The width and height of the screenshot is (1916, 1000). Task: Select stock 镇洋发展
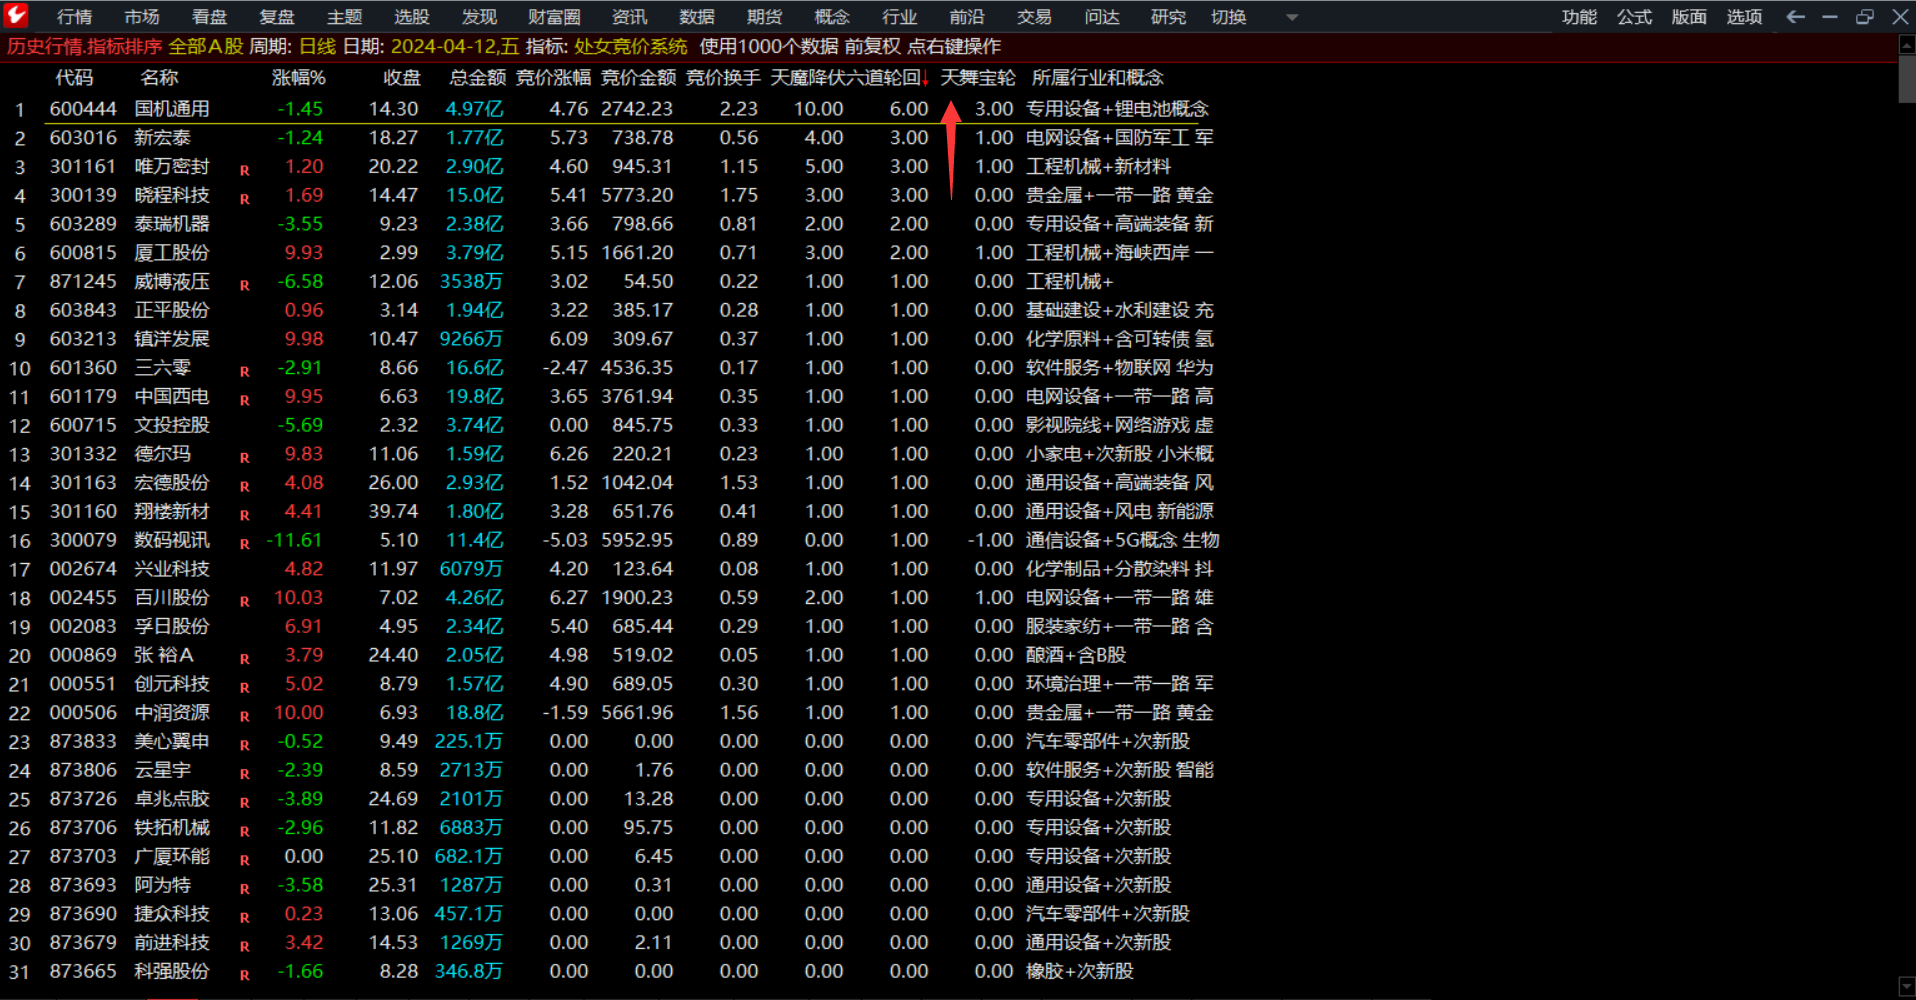tap(172, 339)
